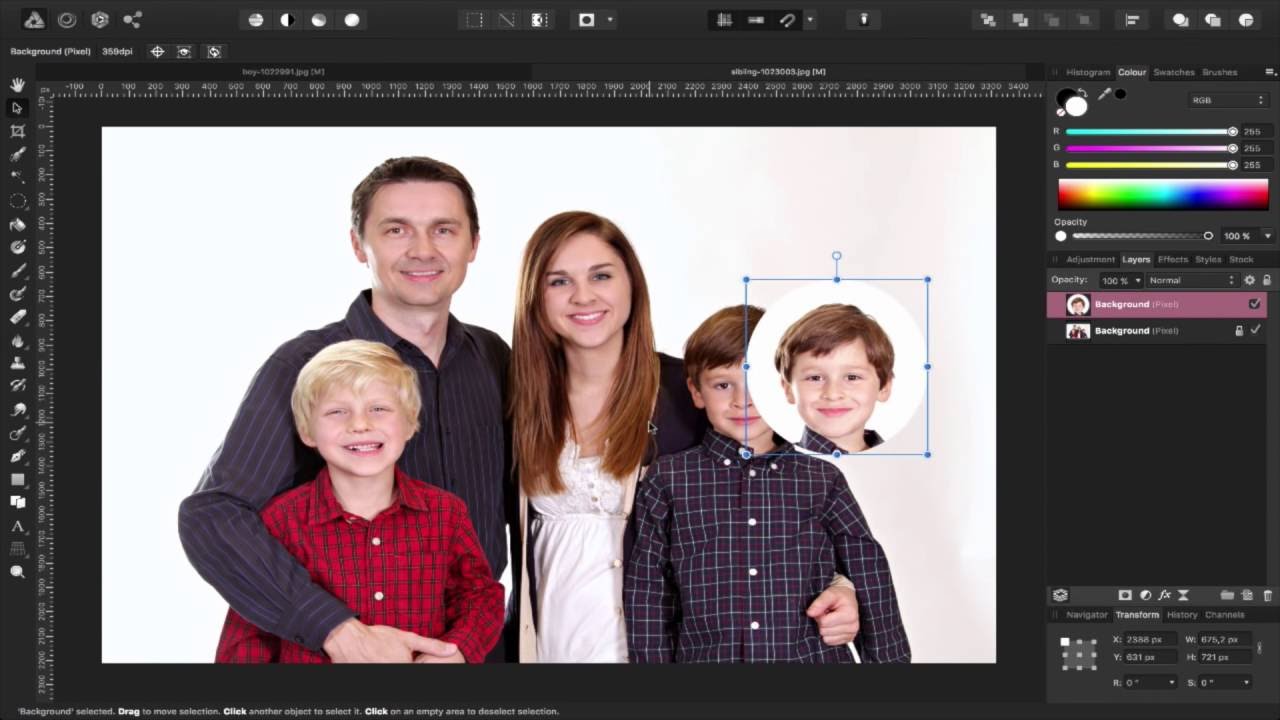Apply Auto Levels from the toolbar

coord(256,20)
